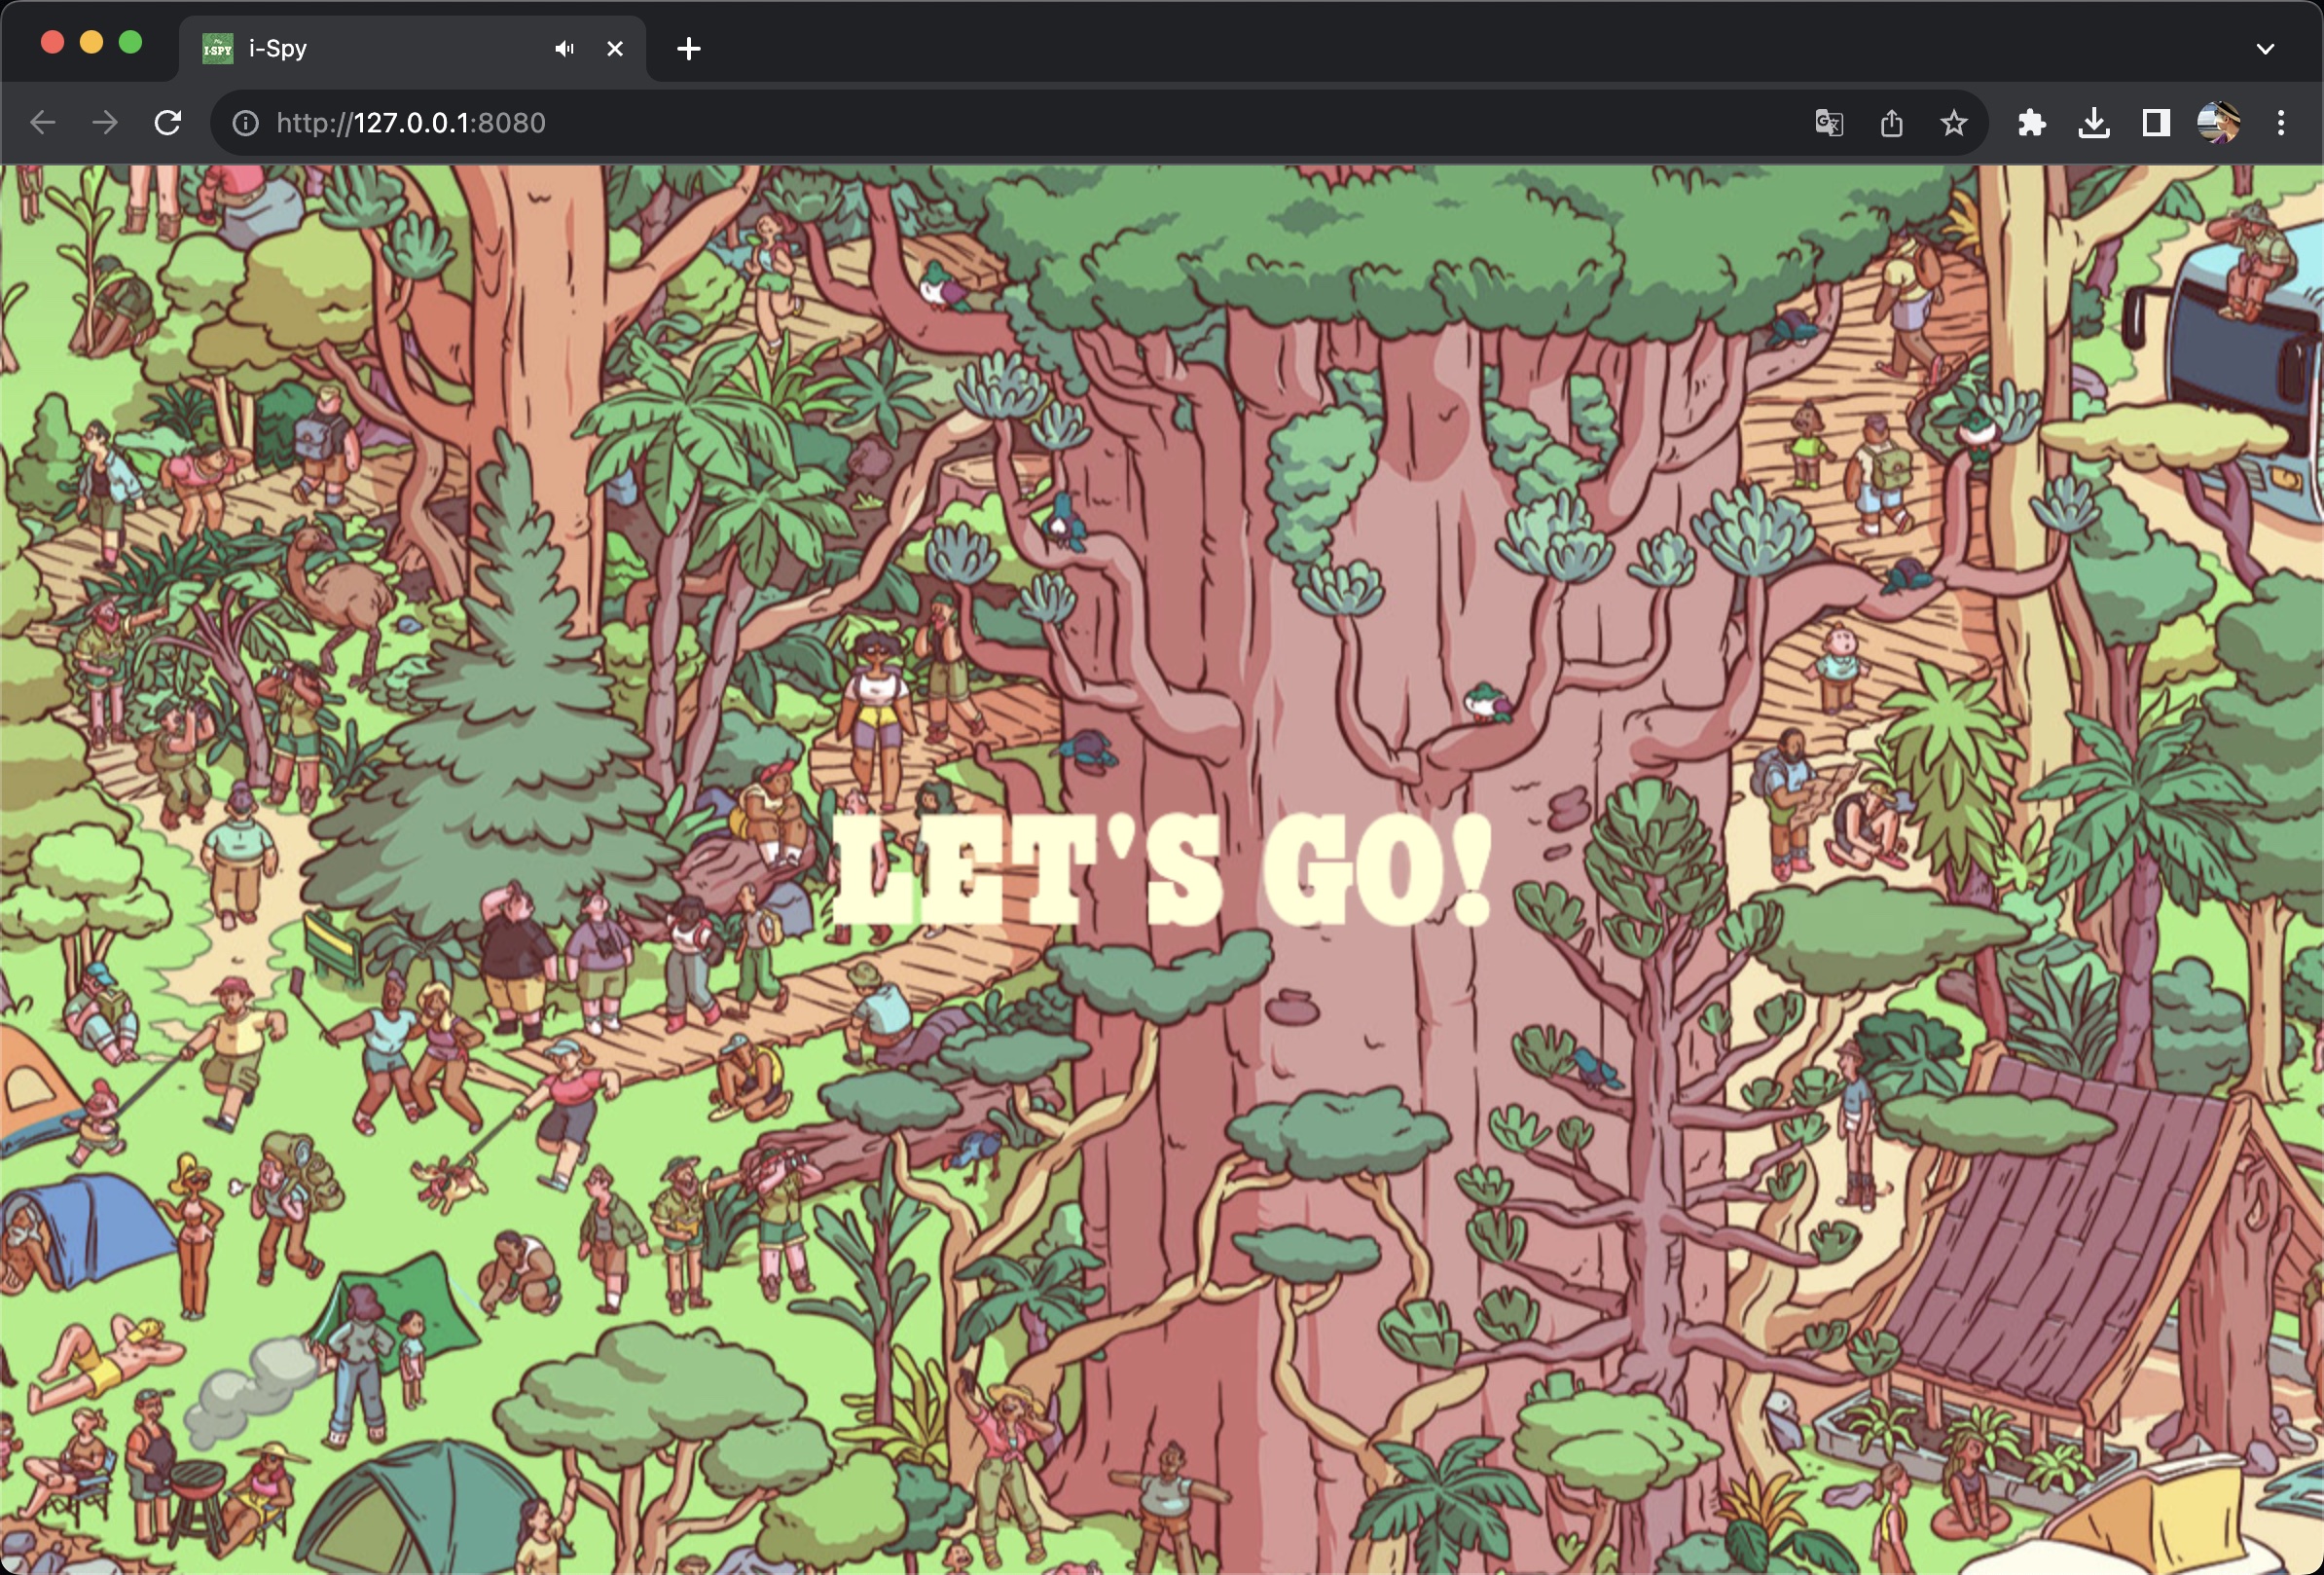This screenshot has height=1575, width=2324.
Task: Mute the i-Spy tab audio
Action: 565,48
